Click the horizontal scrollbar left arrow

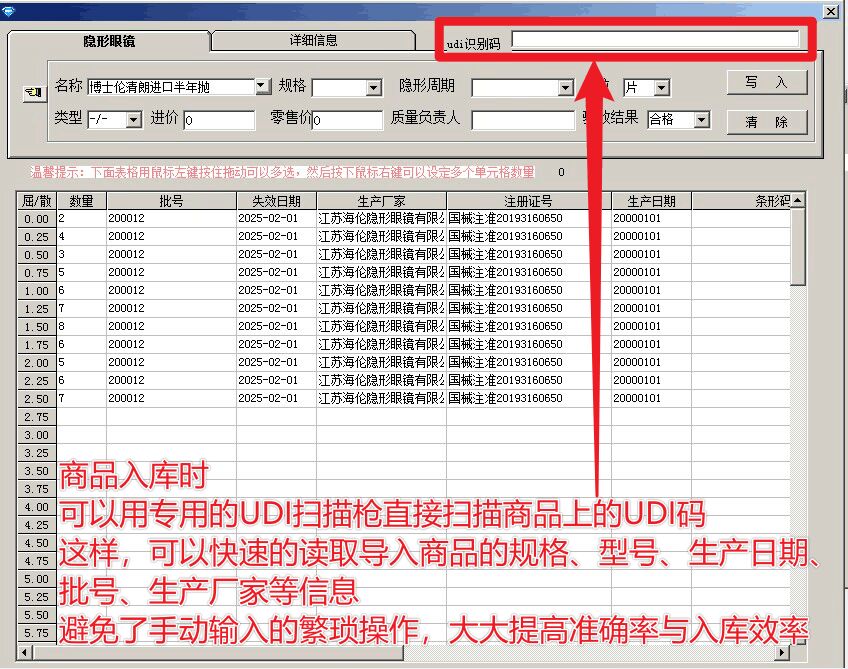click(24, 653)
